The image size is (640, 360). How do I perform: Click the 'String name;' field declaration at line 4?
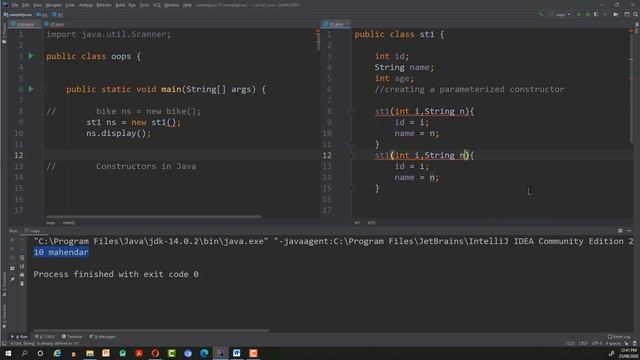pyautogui.click(x=404, y=67)
